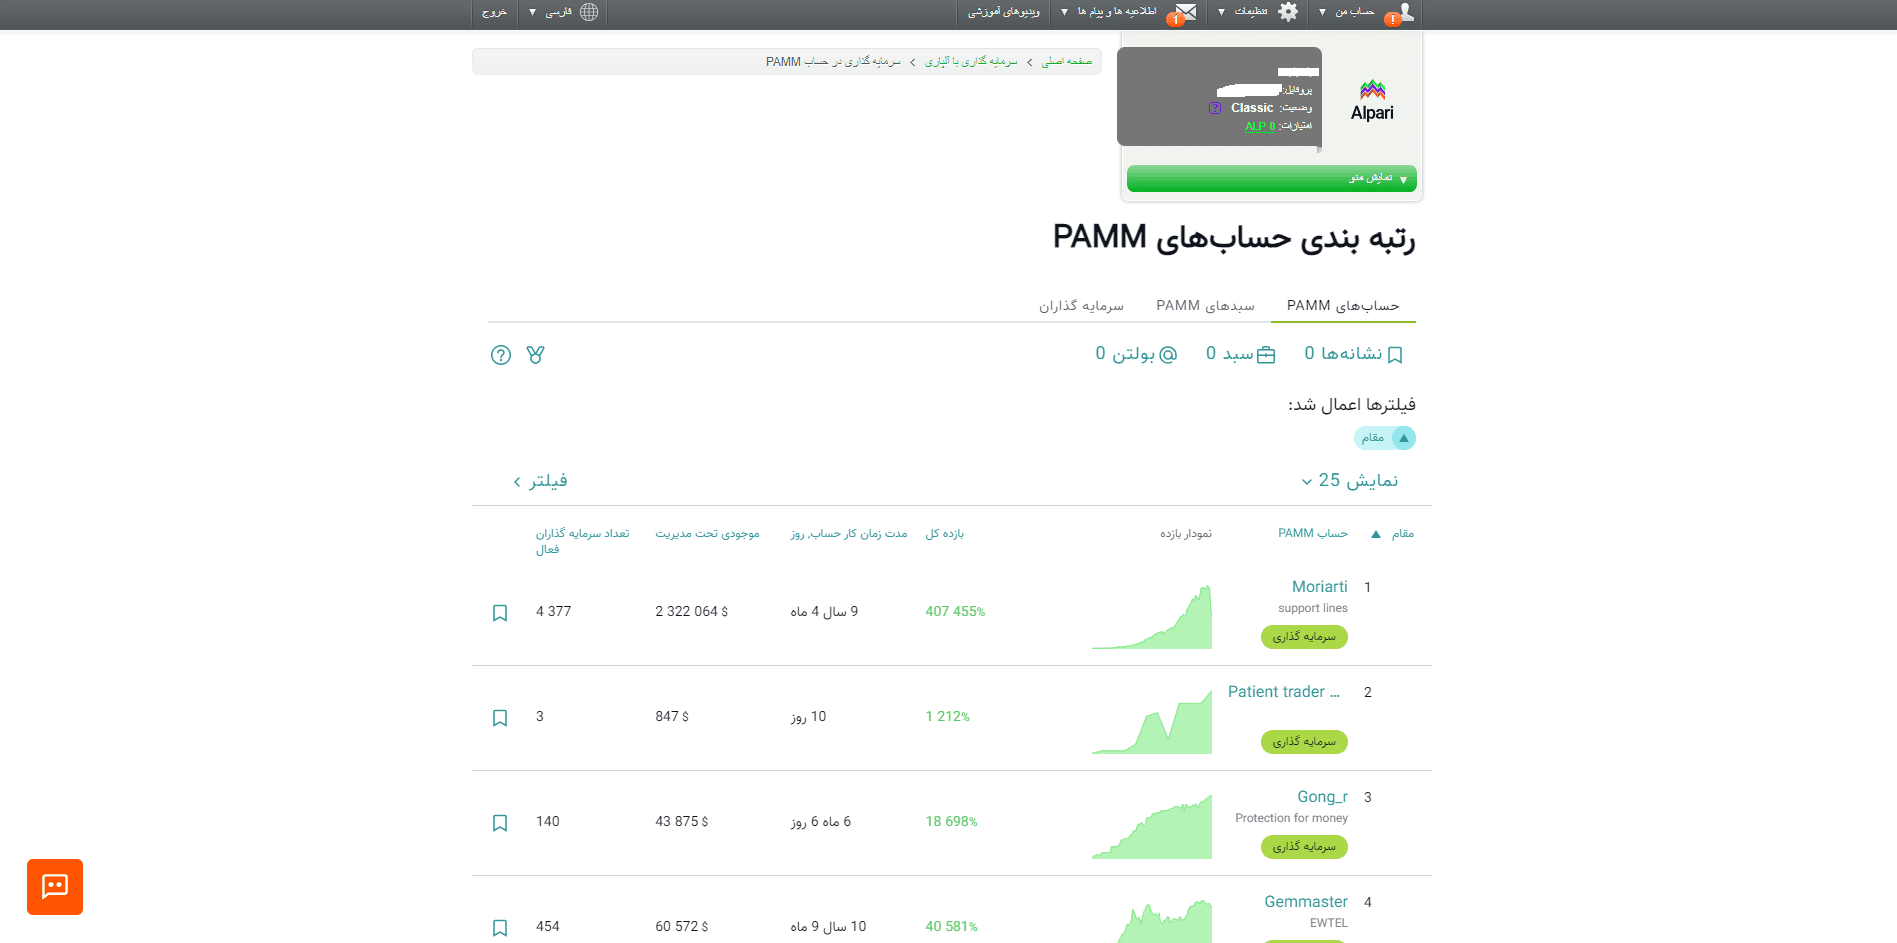
Task: Open the live chat widget
Action: [x=55, y=887]
